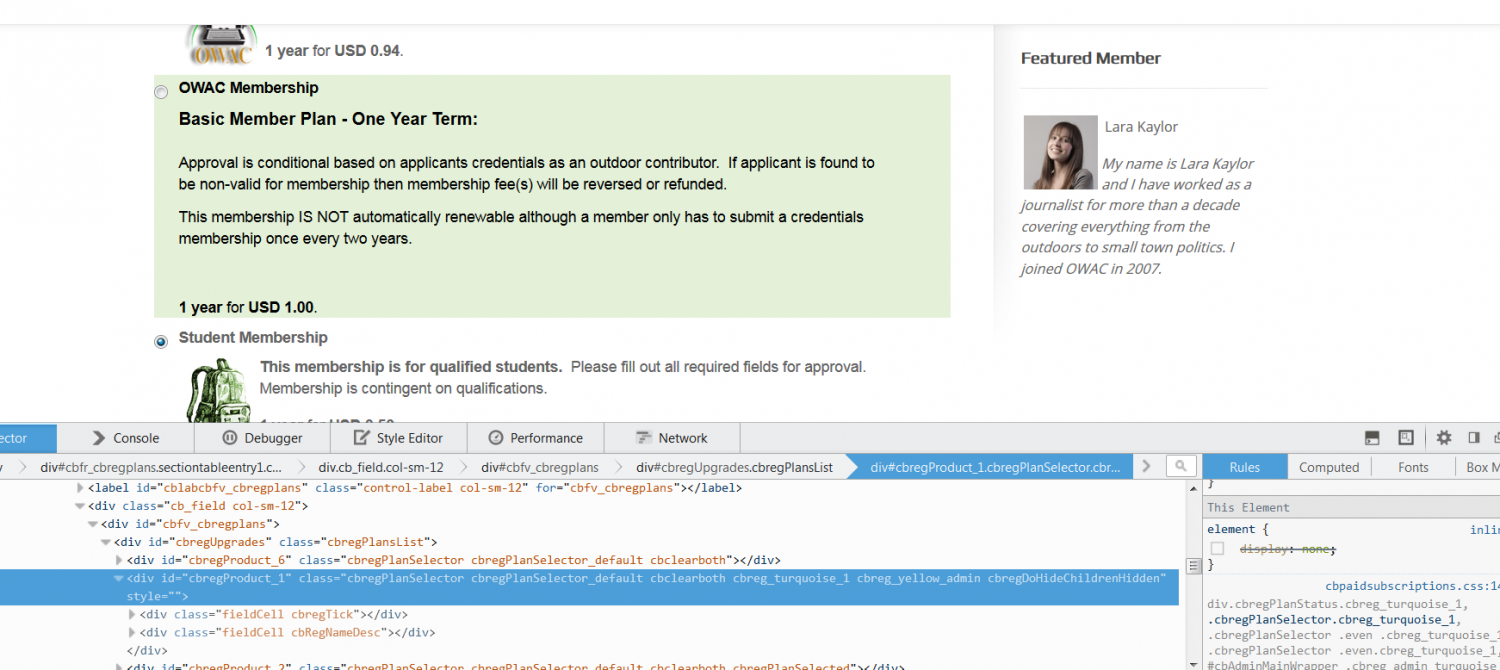Click the '1 year for USD 0.94' text
The image size is (1500, 670).
coord(334,51)
